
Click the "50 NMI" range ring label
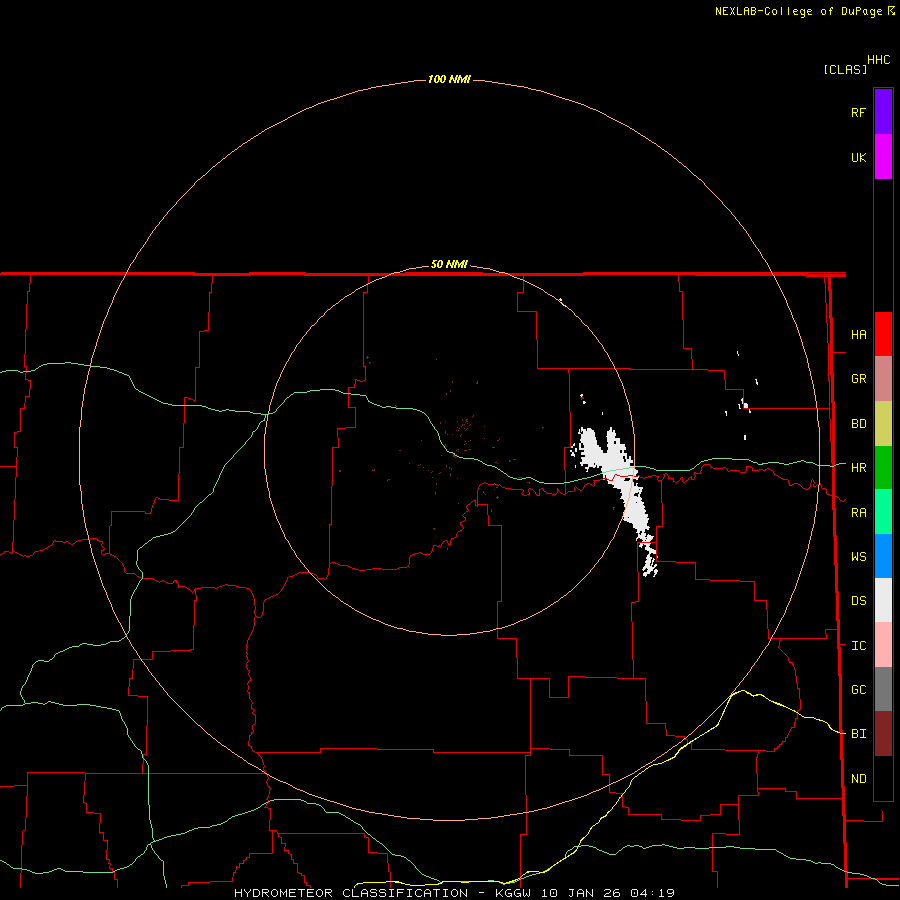coord(449,264)
